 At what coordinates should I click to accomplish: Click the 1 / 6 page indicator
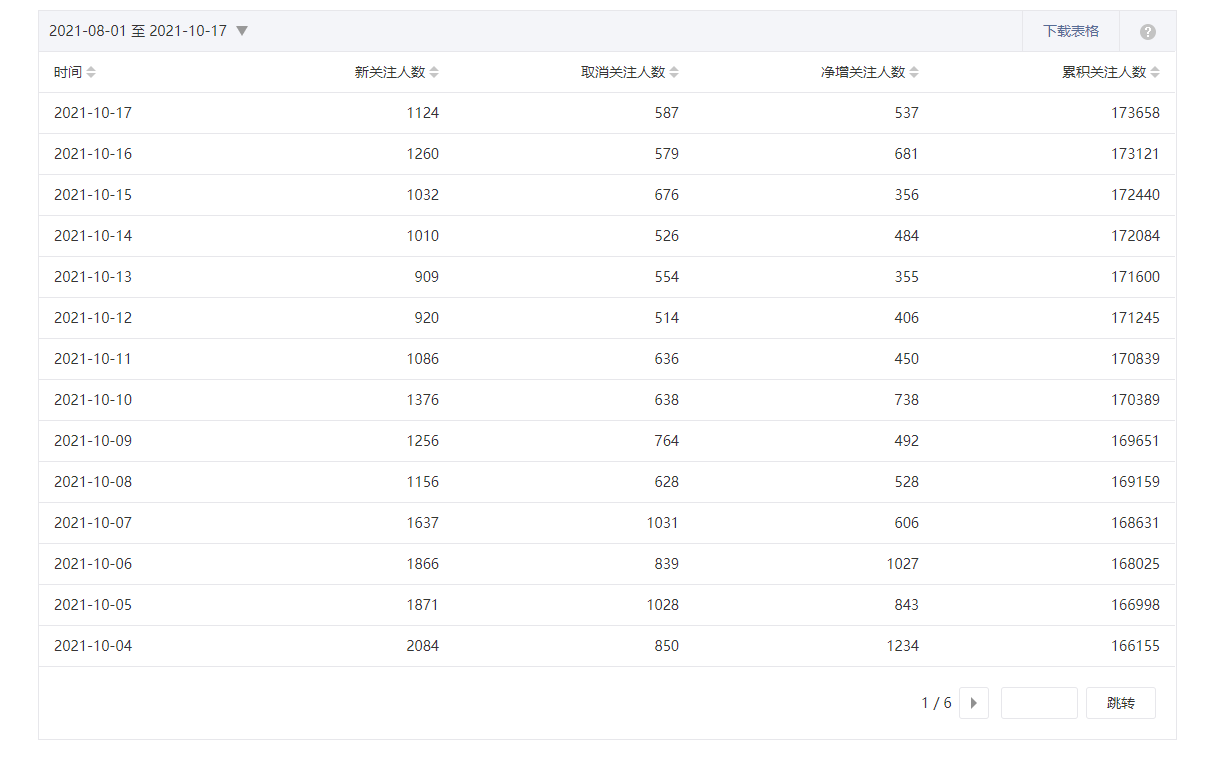pyautogui.click(x=936, y=703)
